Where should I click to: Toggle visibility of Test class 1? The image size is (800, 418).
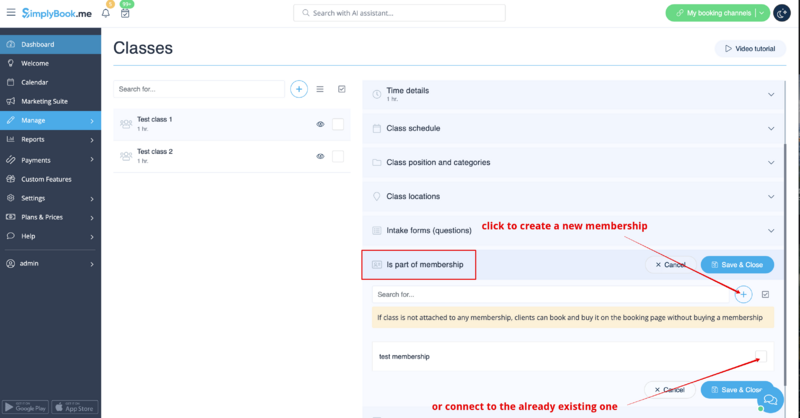pyautogui.click(x=320, y=124)
